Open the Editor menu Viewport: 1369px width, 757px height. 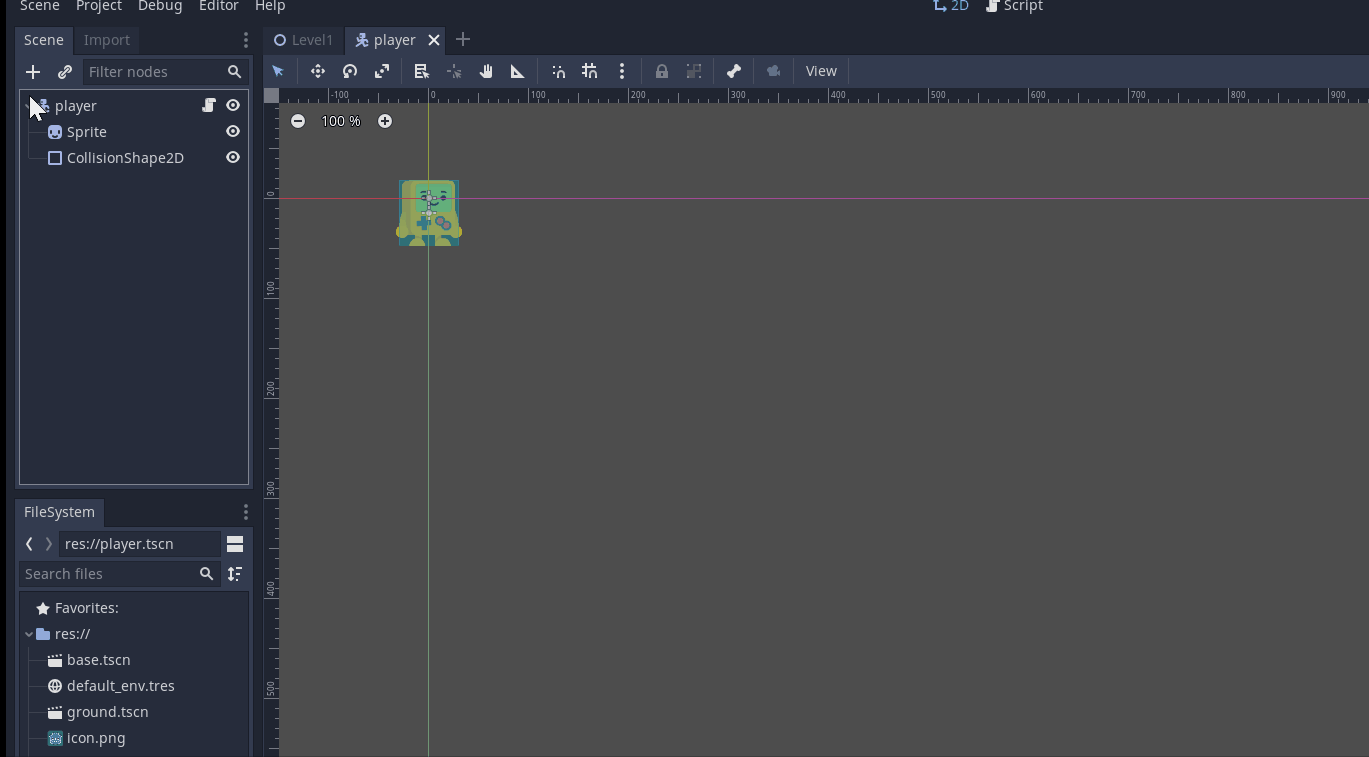click(x=218, y=6)
